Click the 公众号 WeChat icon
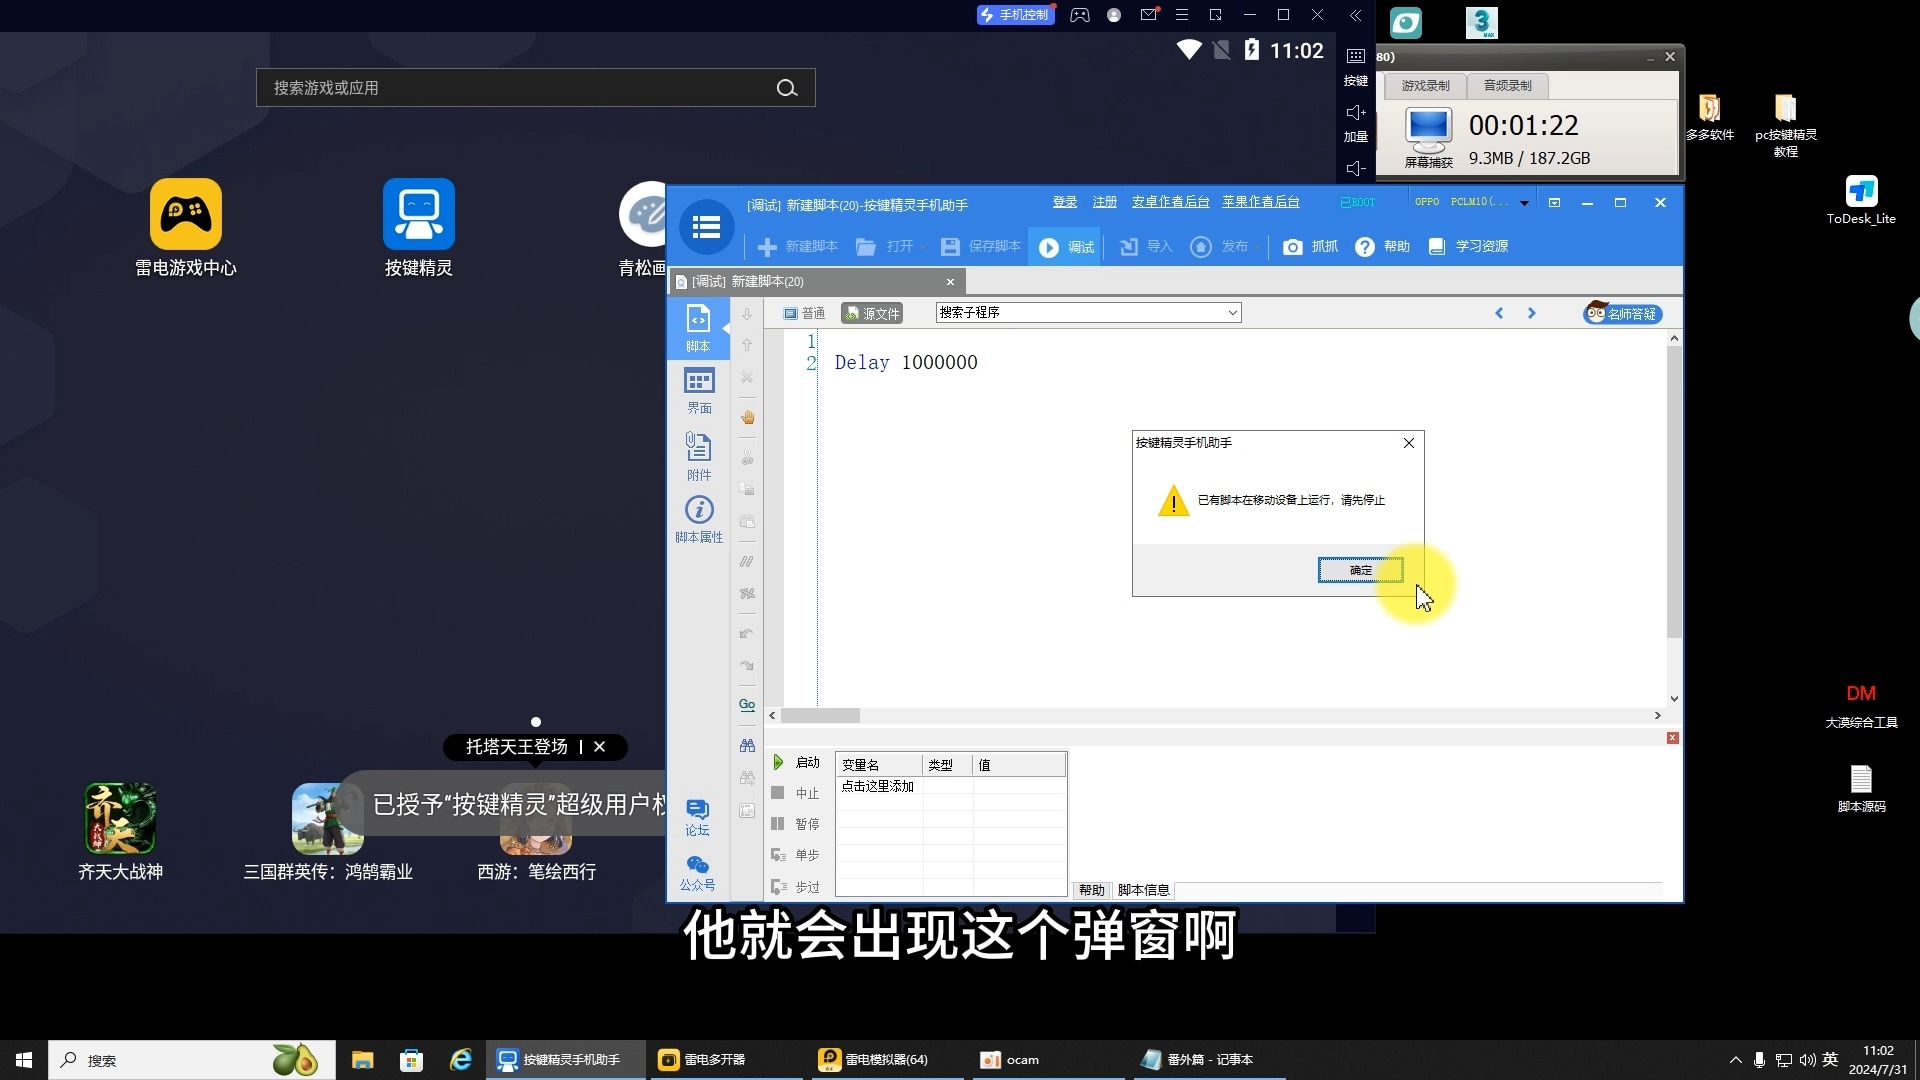The image size is (1920, 1080). point(697,872)
